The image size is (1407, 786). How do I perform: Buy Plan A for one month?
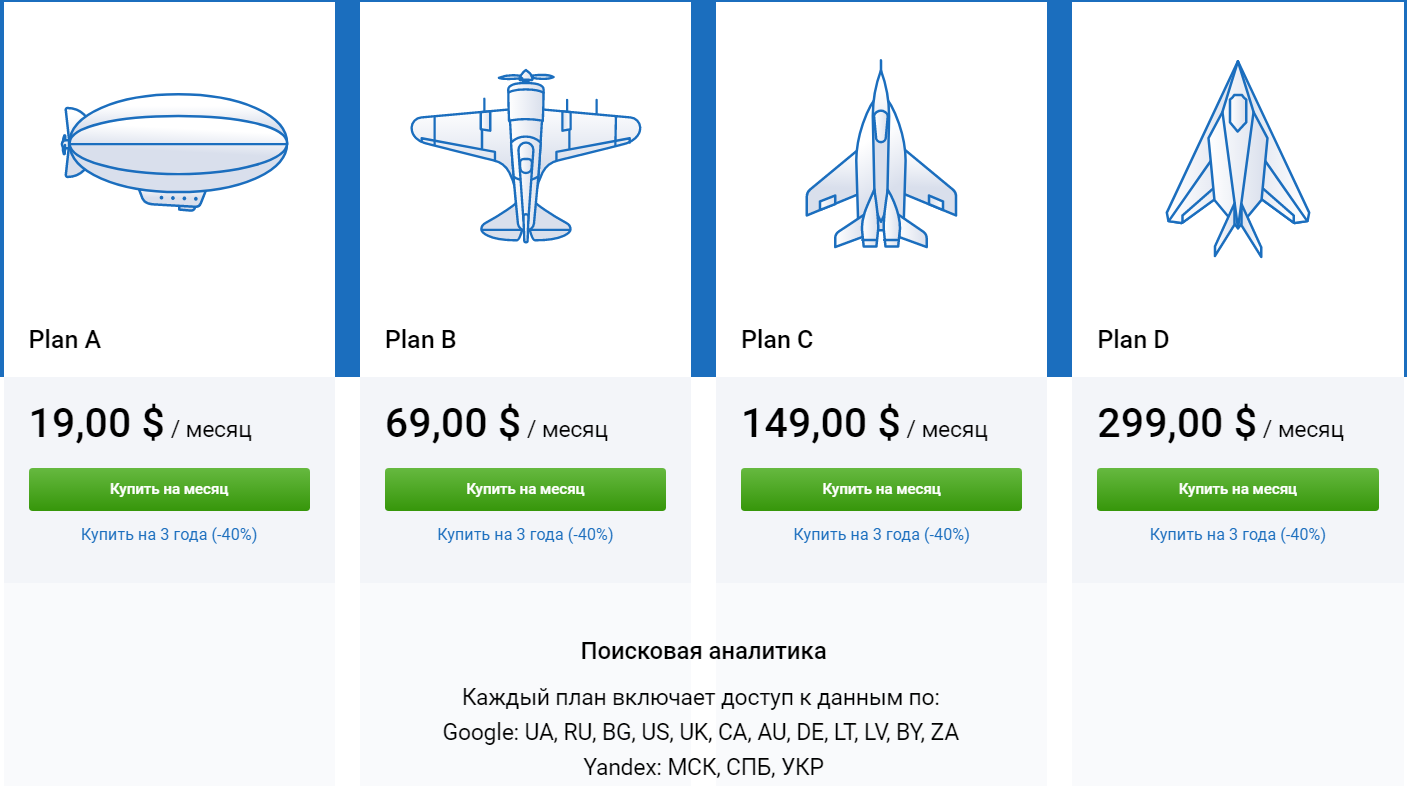(x=168, y=489)
